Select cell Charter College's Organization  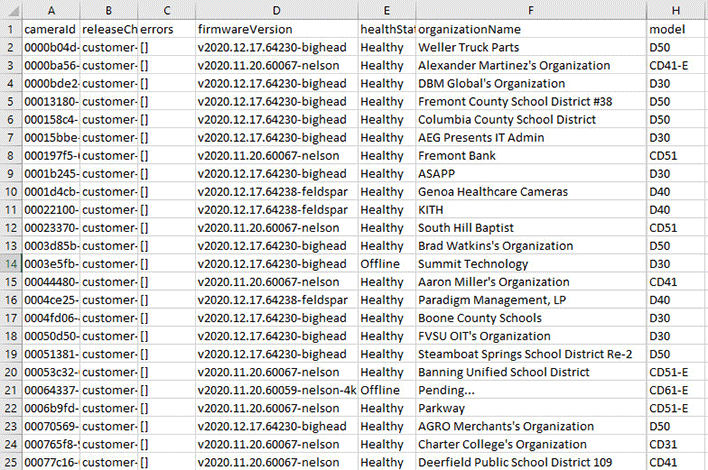pos(531,445)
